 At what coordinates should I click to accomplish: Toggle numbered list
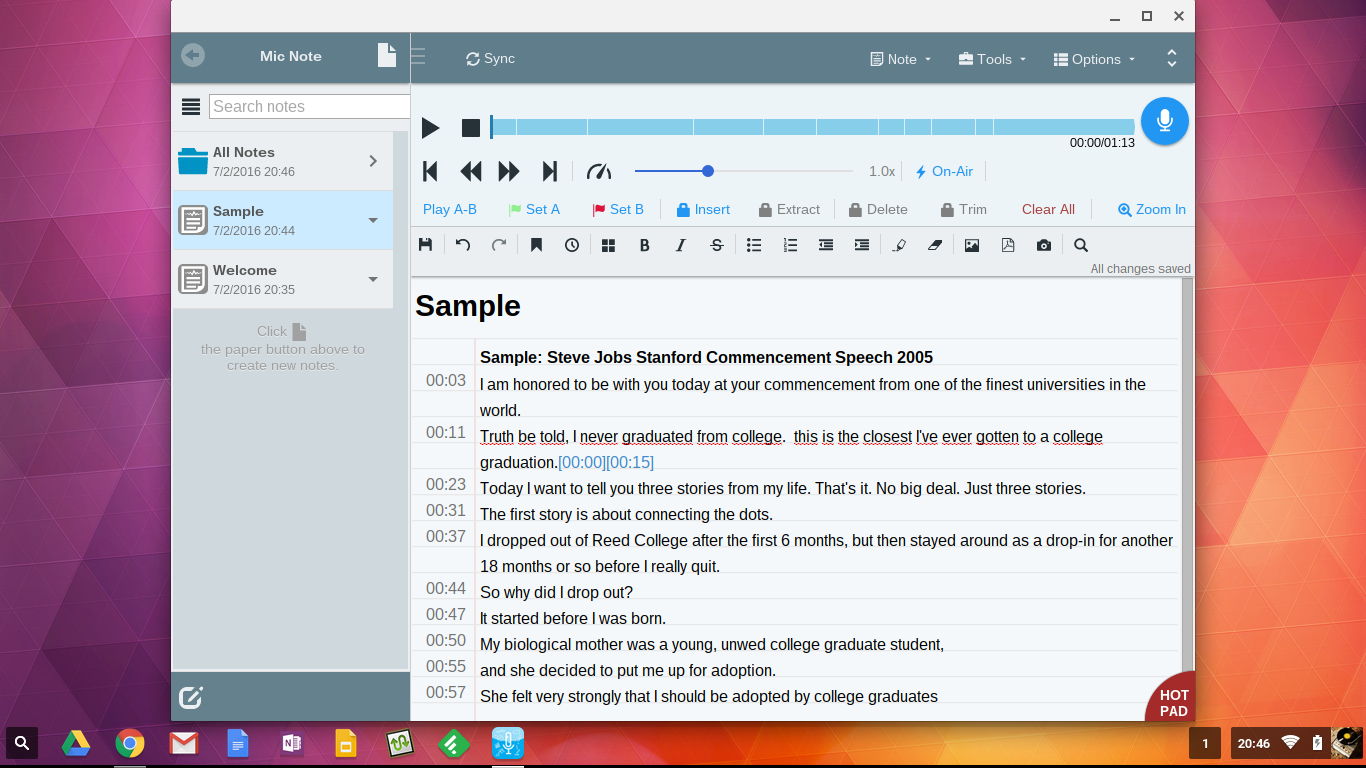pos(790,245)
